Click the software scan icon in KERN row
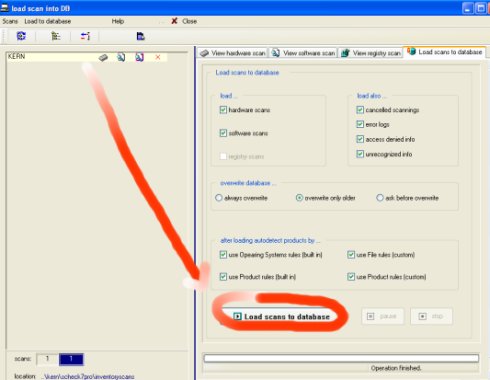The image size is (490, 380). click(121, 57)
